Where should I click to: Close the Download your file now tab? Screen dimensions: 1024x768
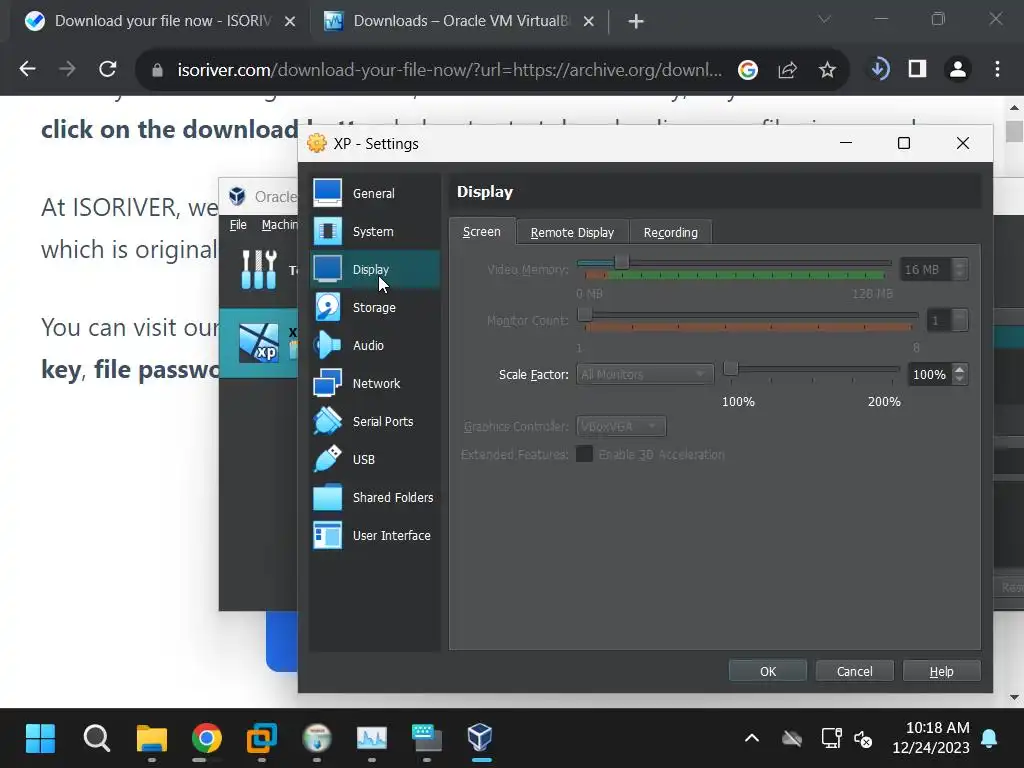(x=290, y=22)
